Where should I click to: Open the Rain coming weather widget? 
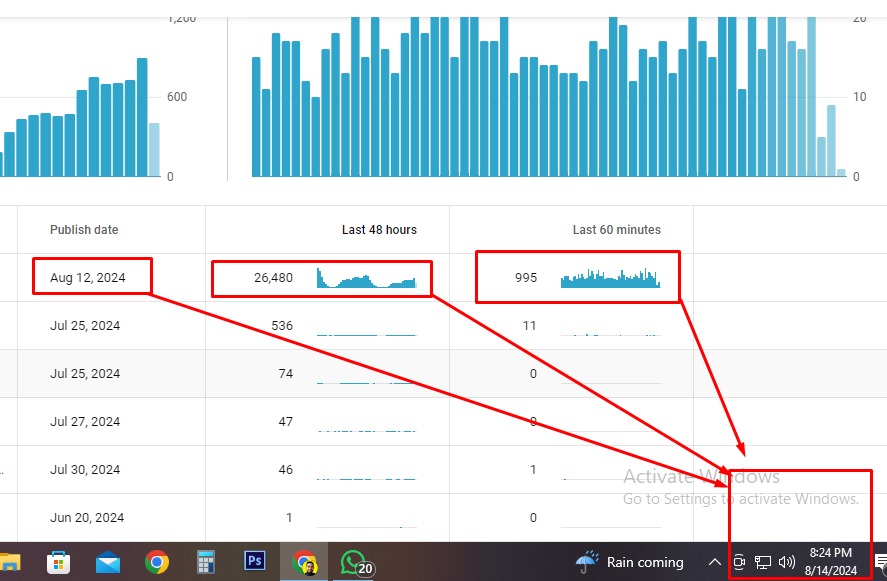point(632,562)
